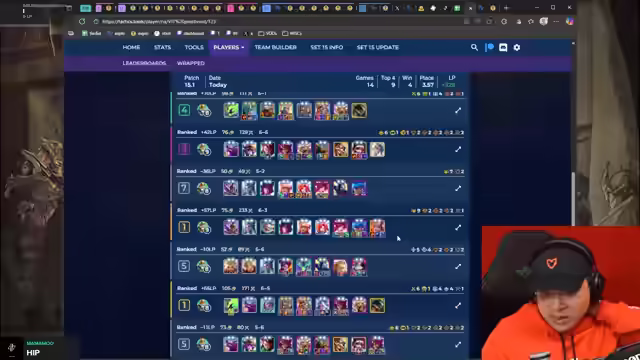
Task: Open the site search magnifier icon
Action: (474, 47)
